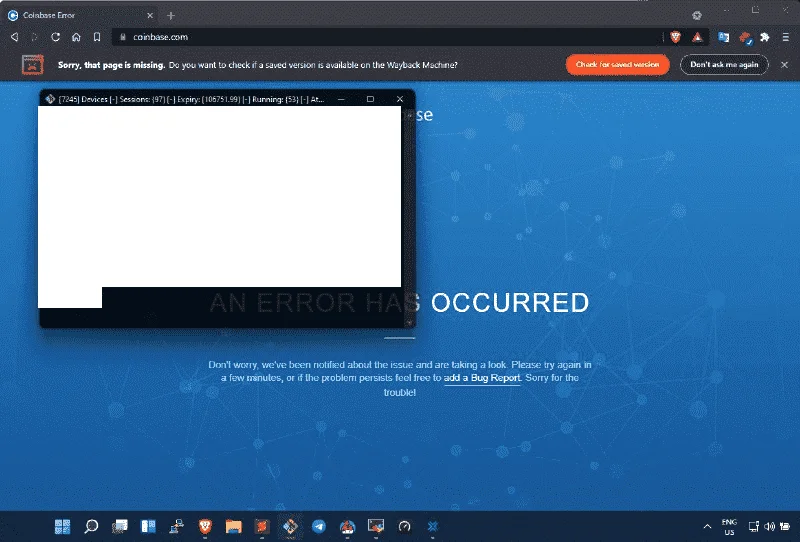
Task: Open the extensions puzzle-piece menu
Action: click(x=764, y=37)
